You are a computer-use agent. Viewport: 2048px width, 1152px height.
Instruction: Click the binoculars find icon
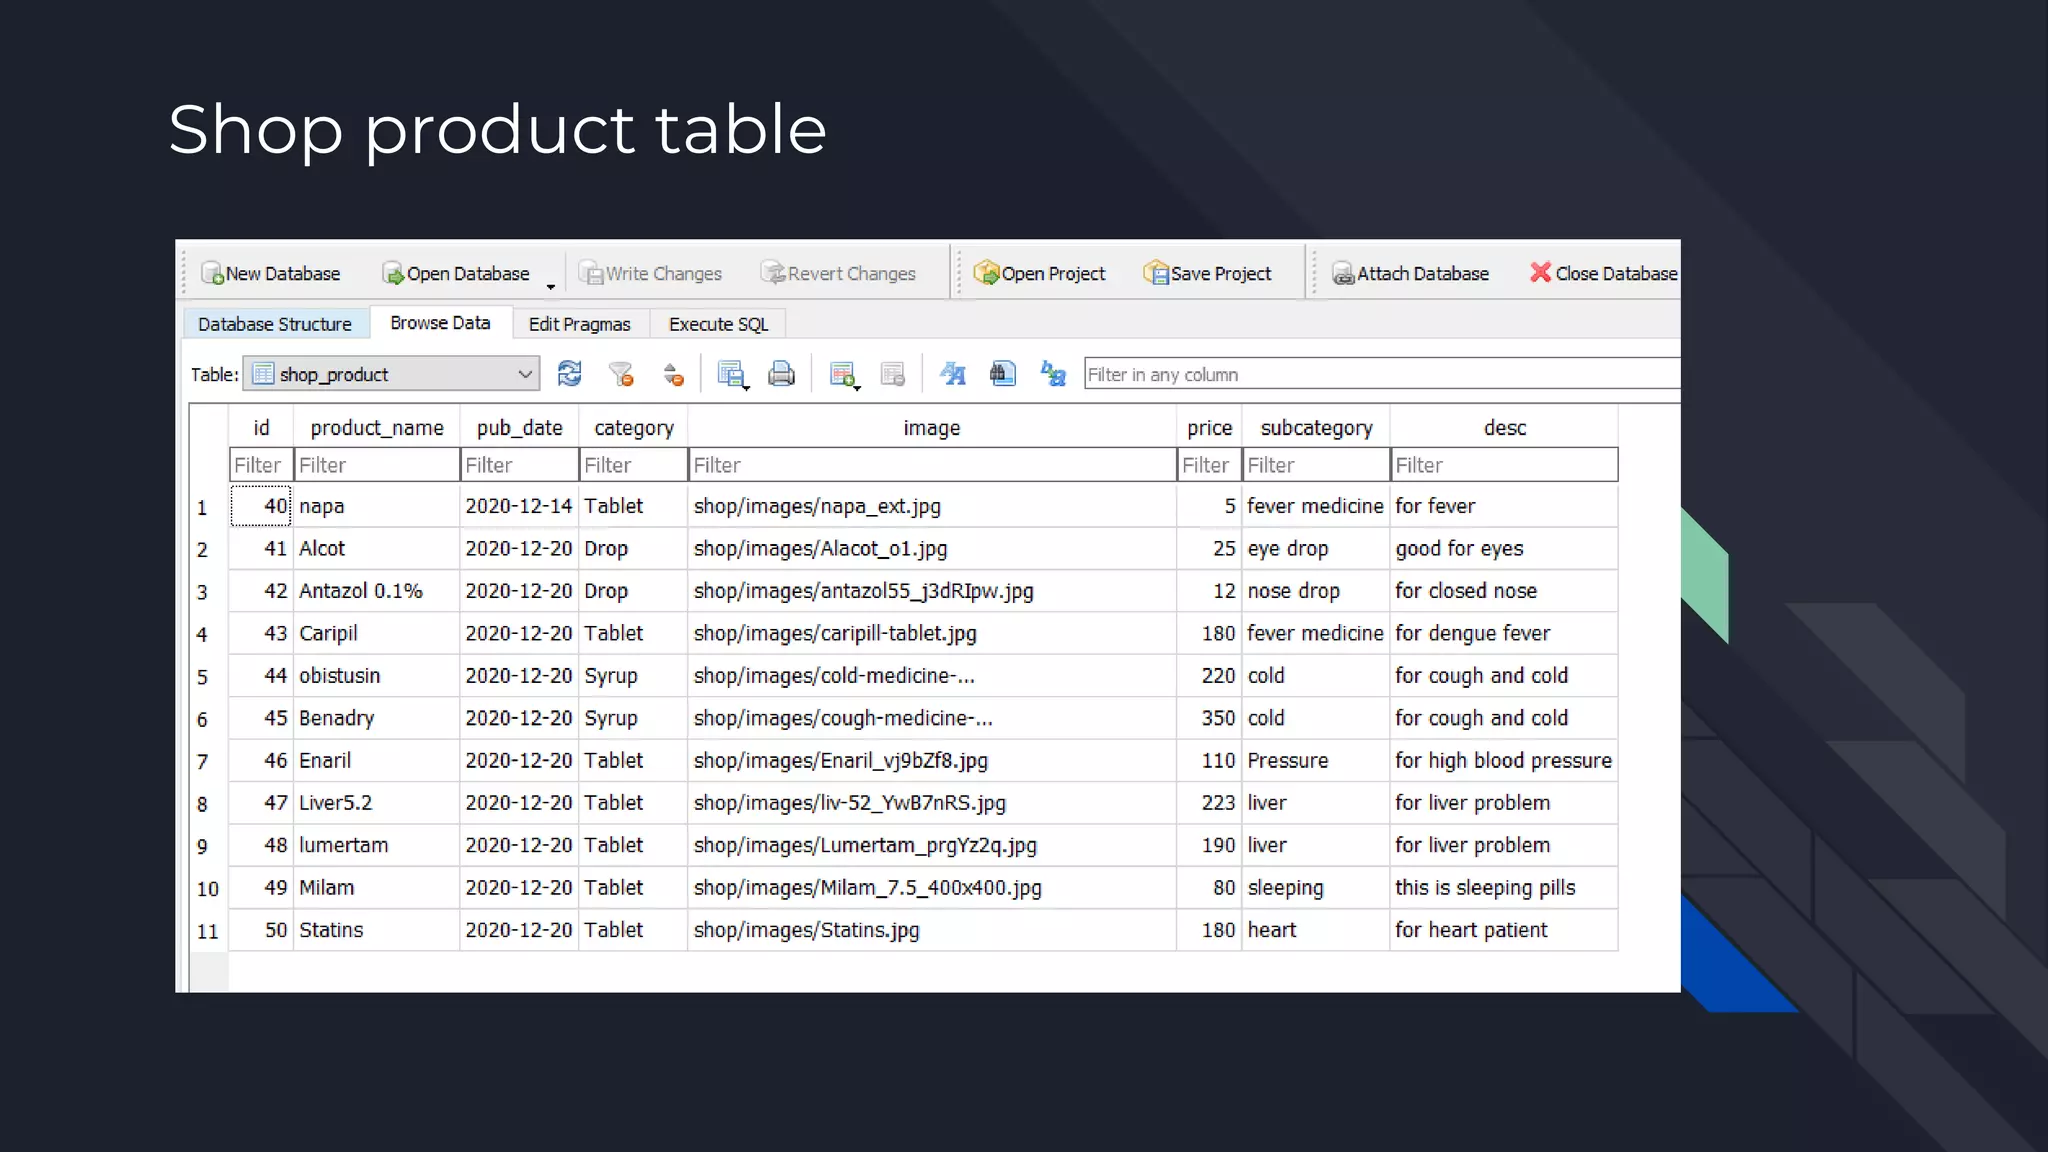click(1002, 374)
